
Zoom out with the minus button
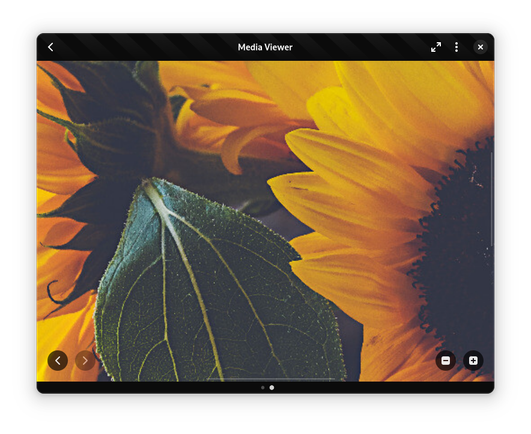pyautogui.click(x=446, y=361)
